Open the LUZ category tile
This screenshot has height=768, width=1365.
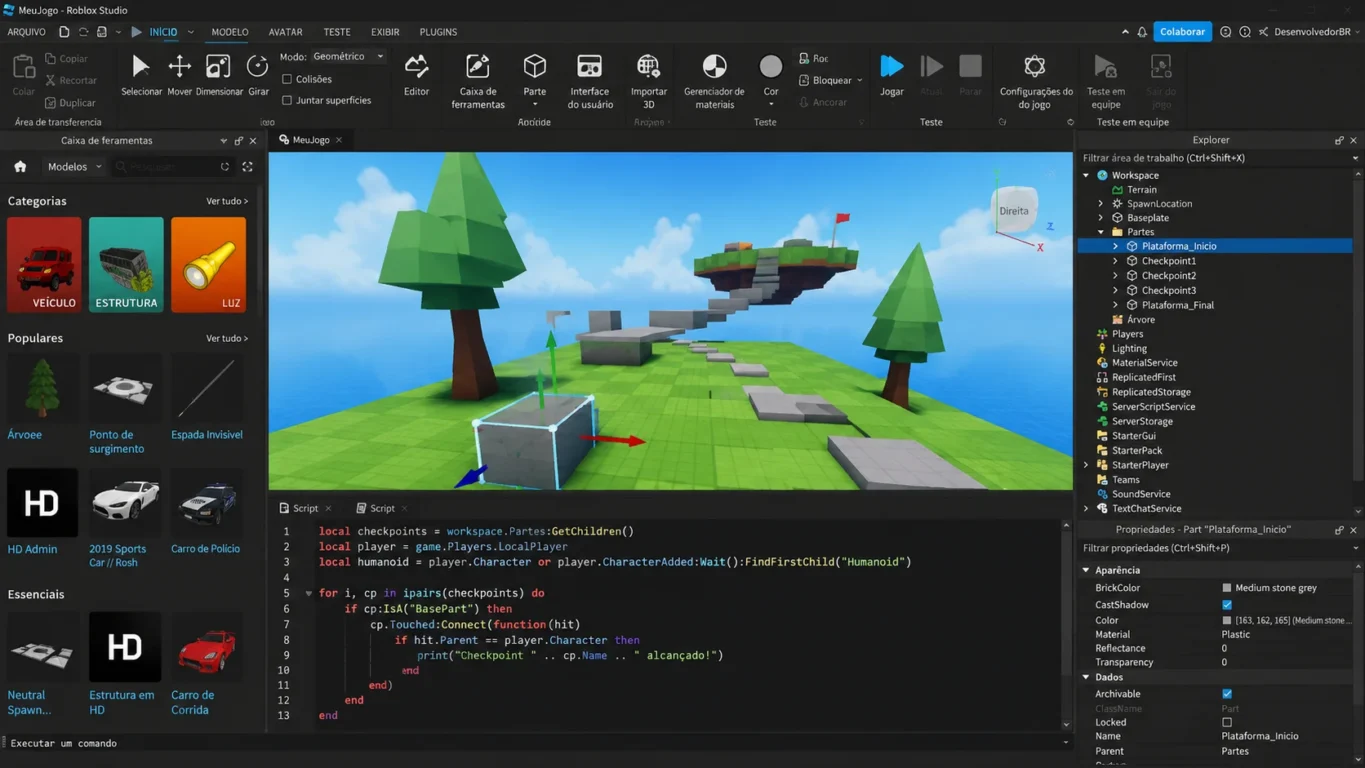(x=208, y=265)
